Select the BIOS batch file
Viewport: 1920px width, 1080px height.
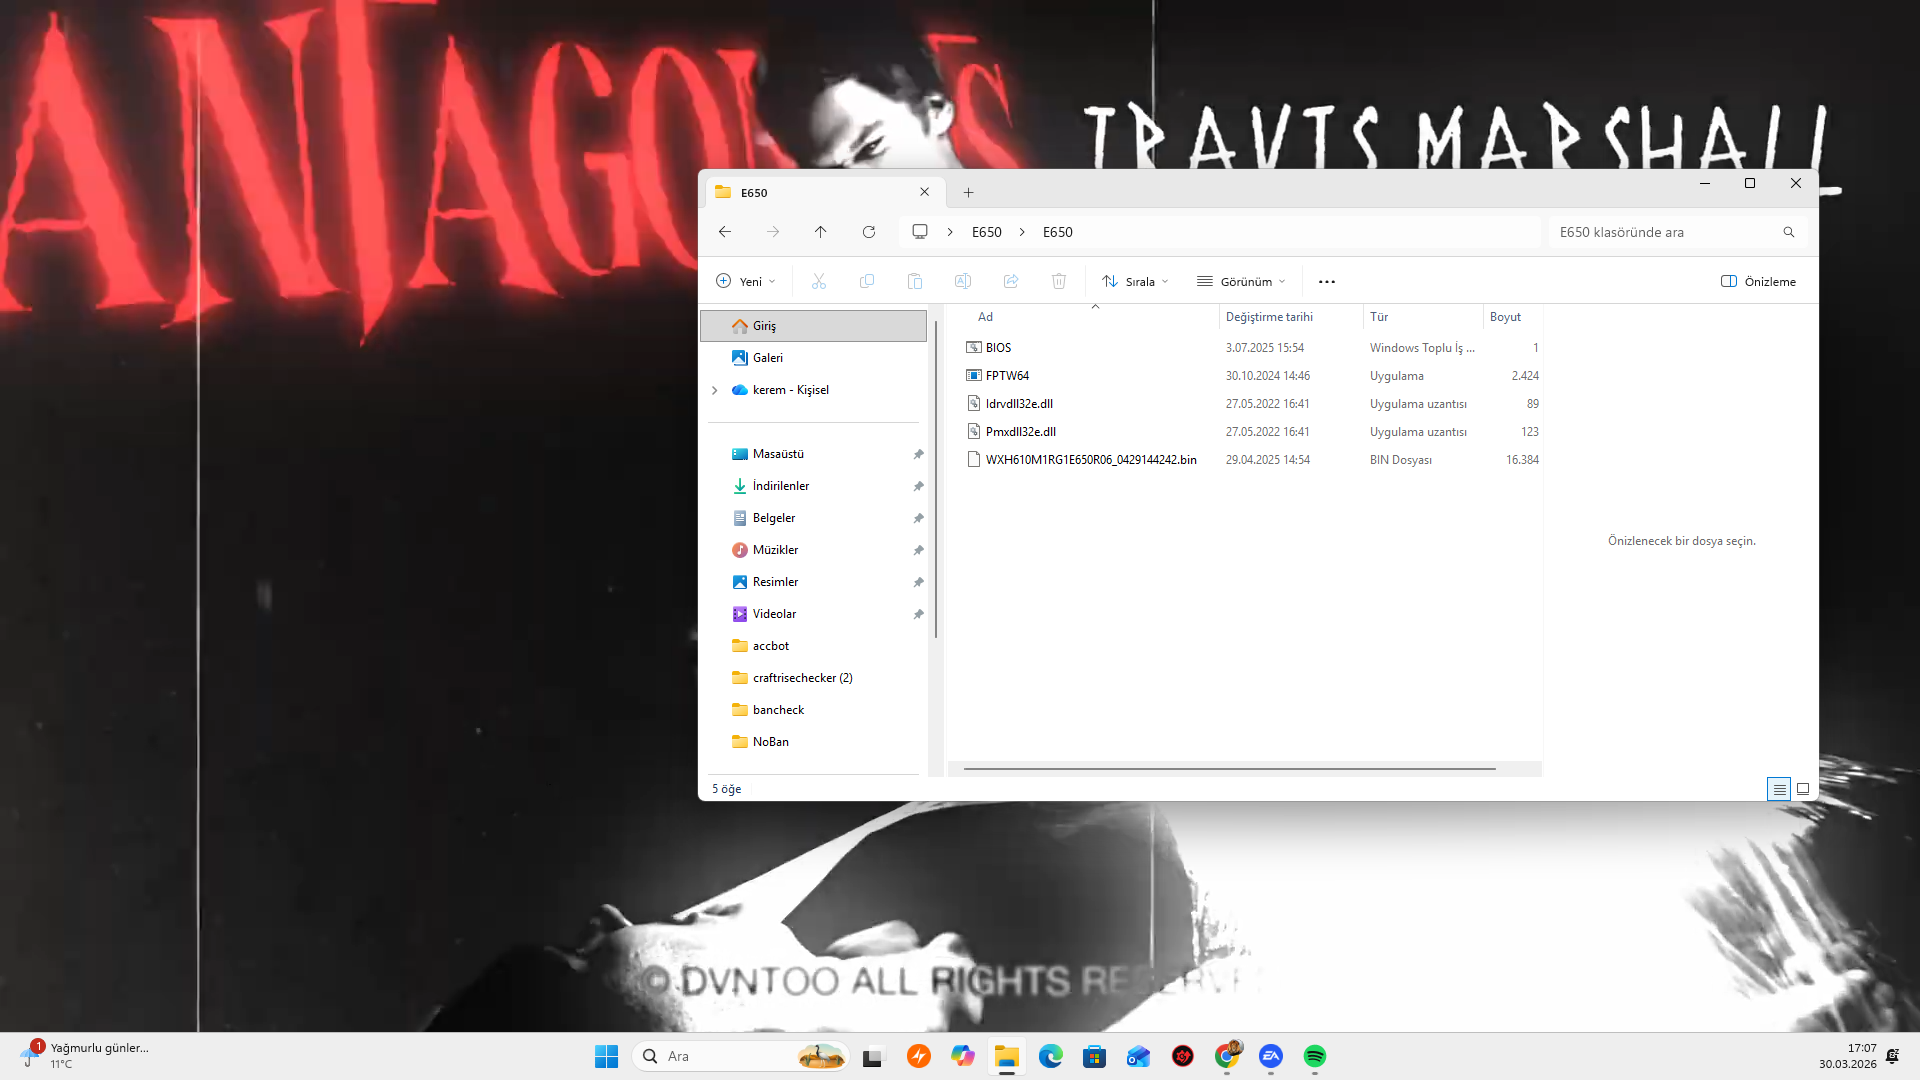pos(1250,348)
